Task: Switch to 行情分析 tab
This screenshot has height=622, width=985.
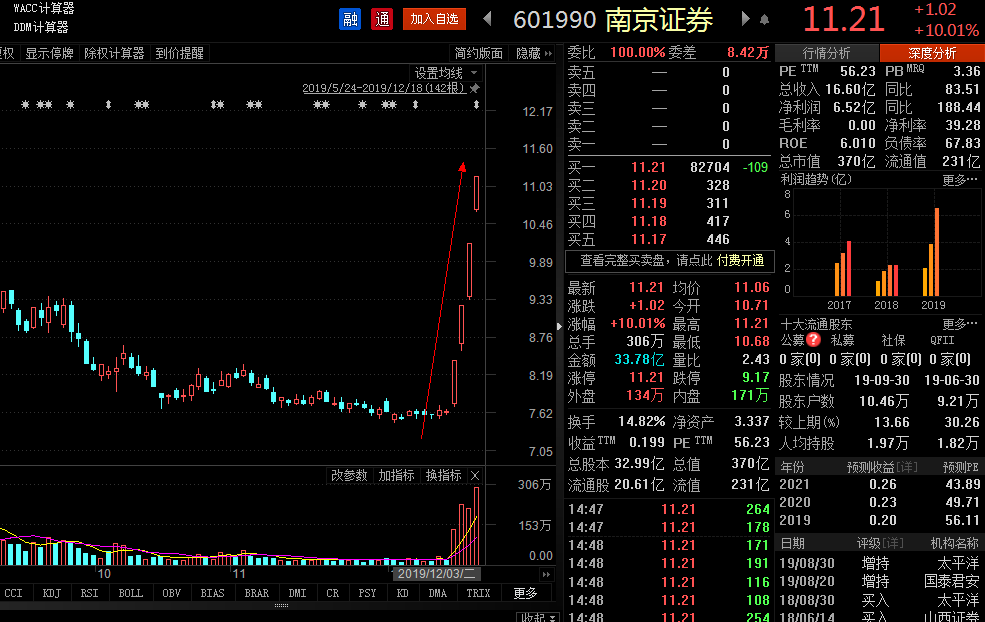Action: coord(827,53)
